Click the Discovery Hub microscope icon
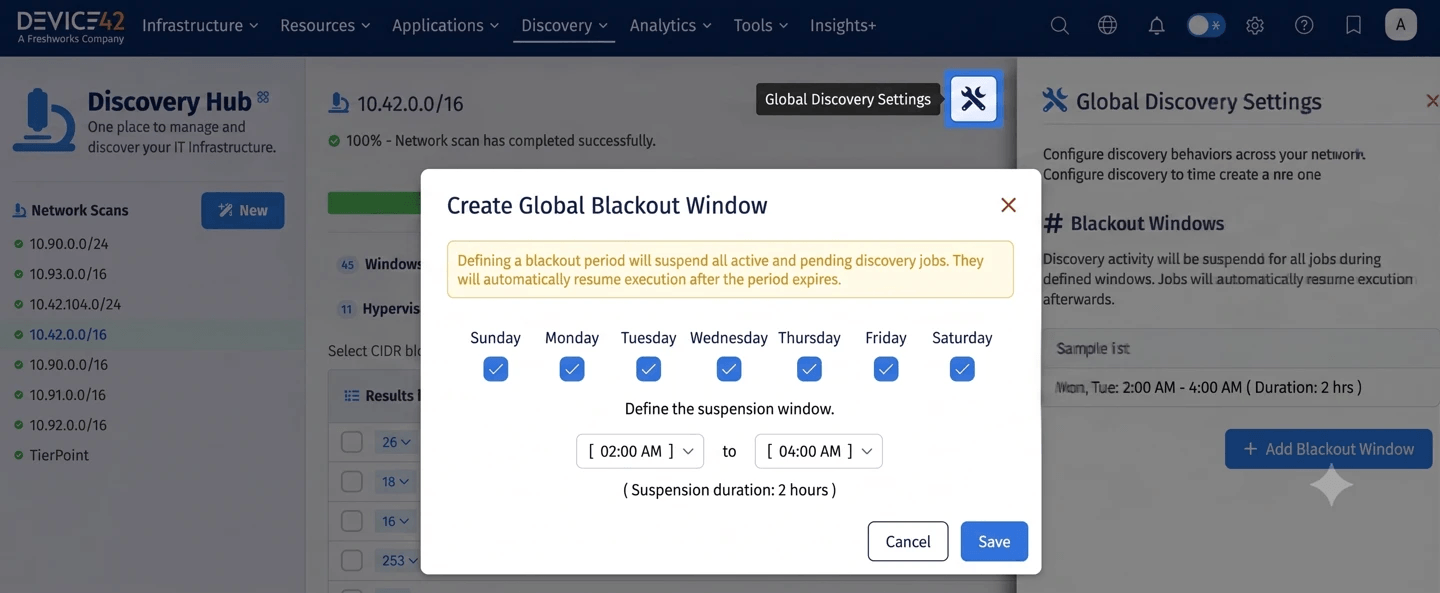This screenshot has height=593, width=1440. point(43,120)
